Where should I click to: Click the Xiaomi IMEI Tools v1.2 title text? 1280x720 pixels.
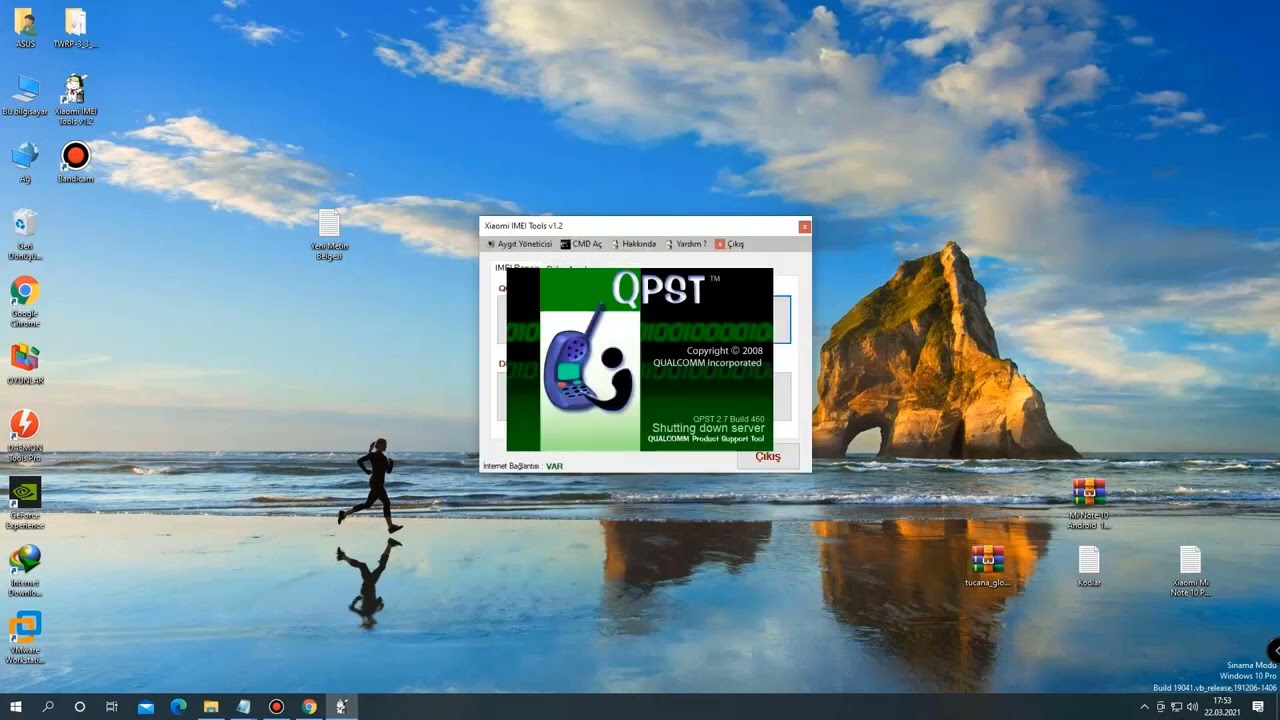tap(524, 226)
